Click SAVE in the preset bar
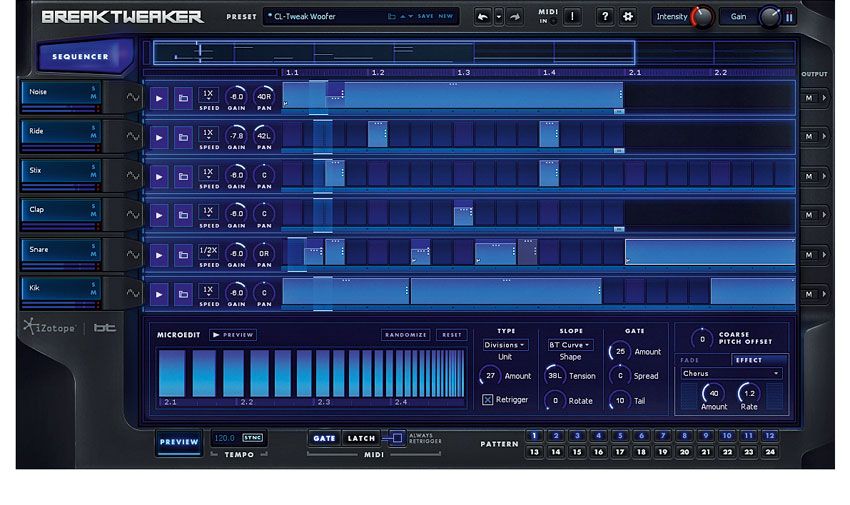 pyautogui.click(x=426, y=17)
